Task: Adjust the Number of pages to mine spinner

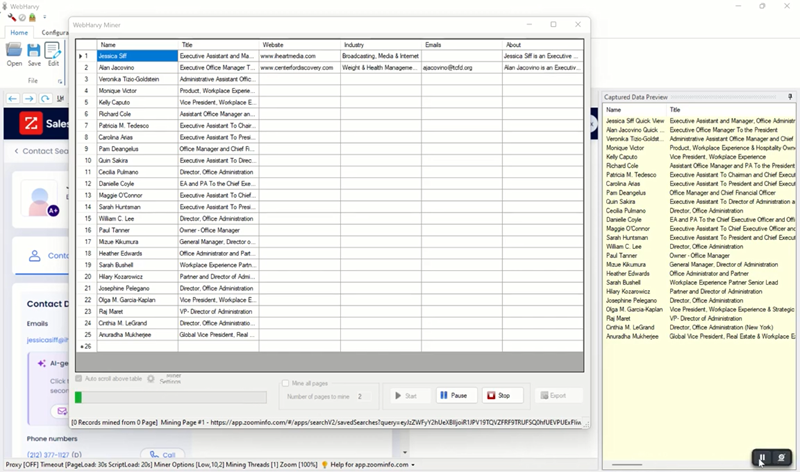Action: pos(366,396)
